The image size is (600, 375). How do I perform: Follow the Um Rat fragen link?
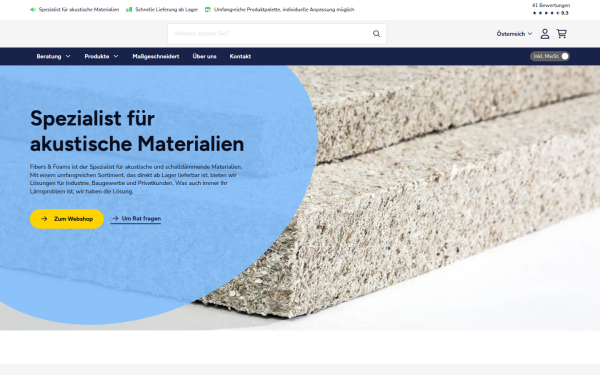[136, 218]
